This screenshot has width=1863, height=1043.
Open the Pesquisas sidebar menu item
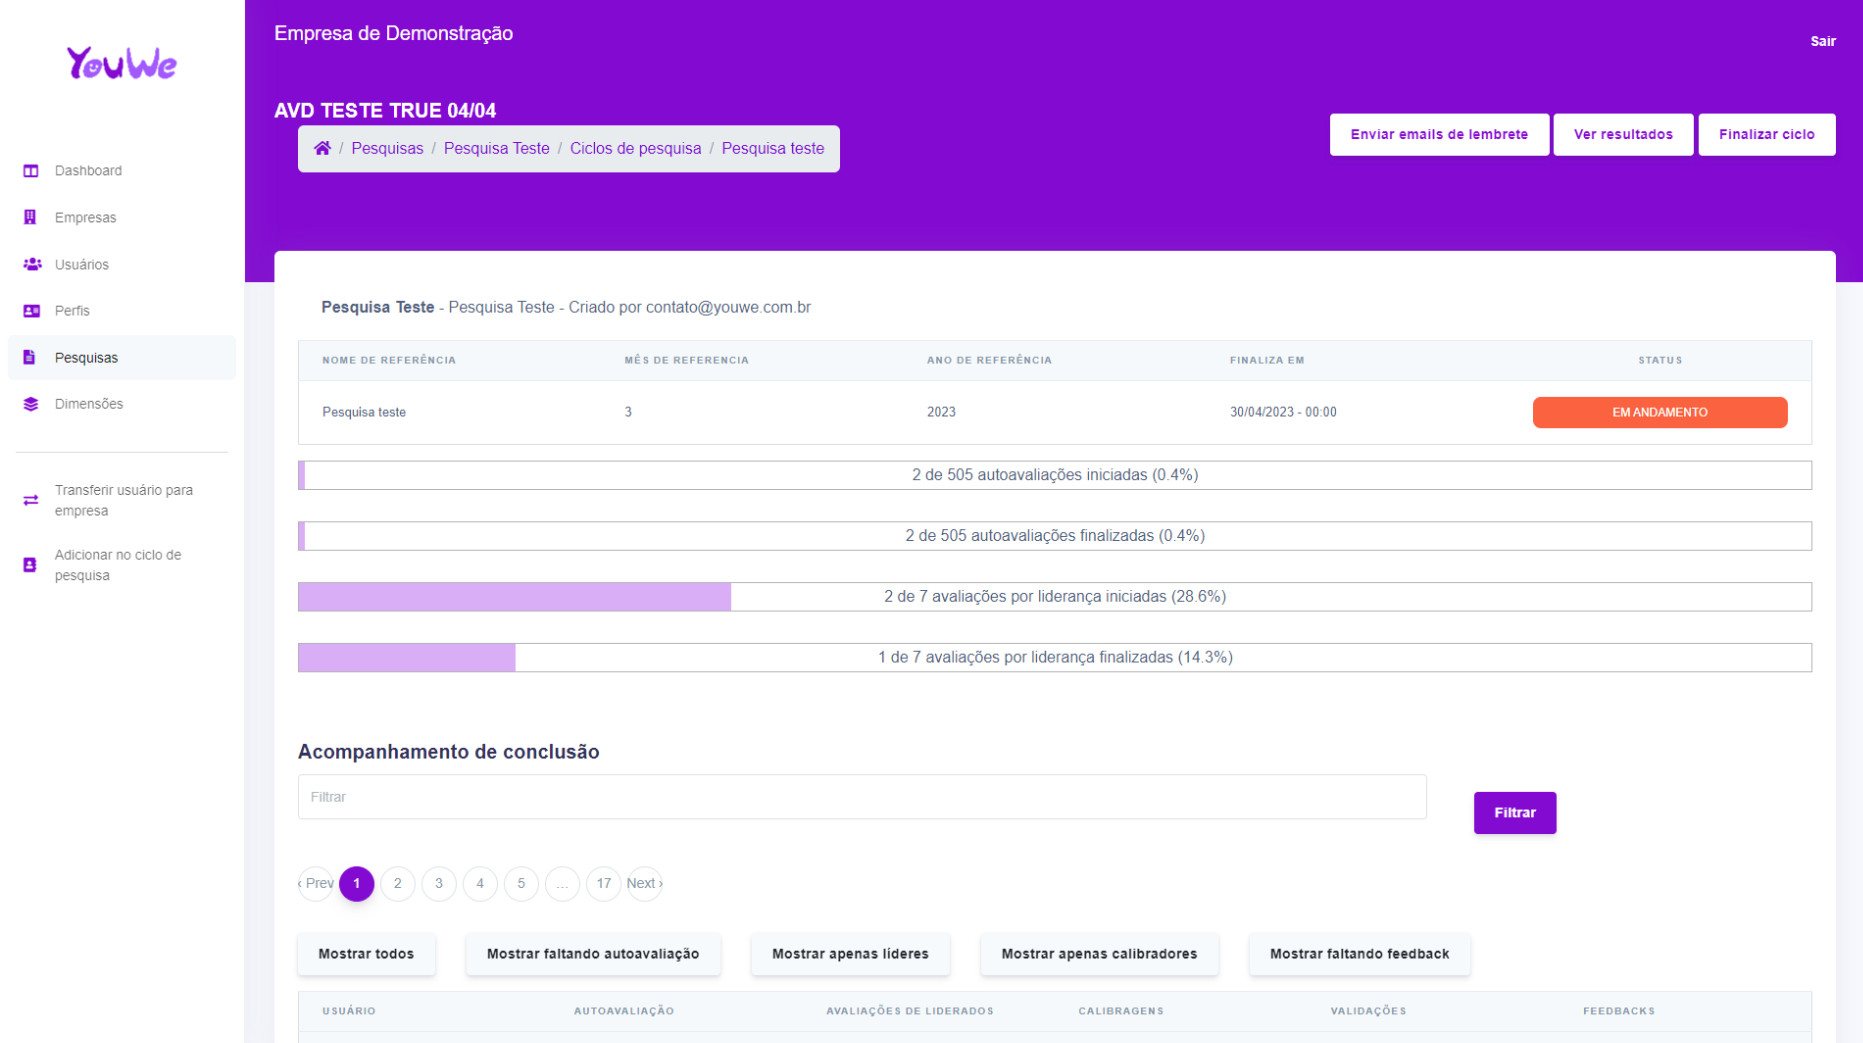coord(86,358)
